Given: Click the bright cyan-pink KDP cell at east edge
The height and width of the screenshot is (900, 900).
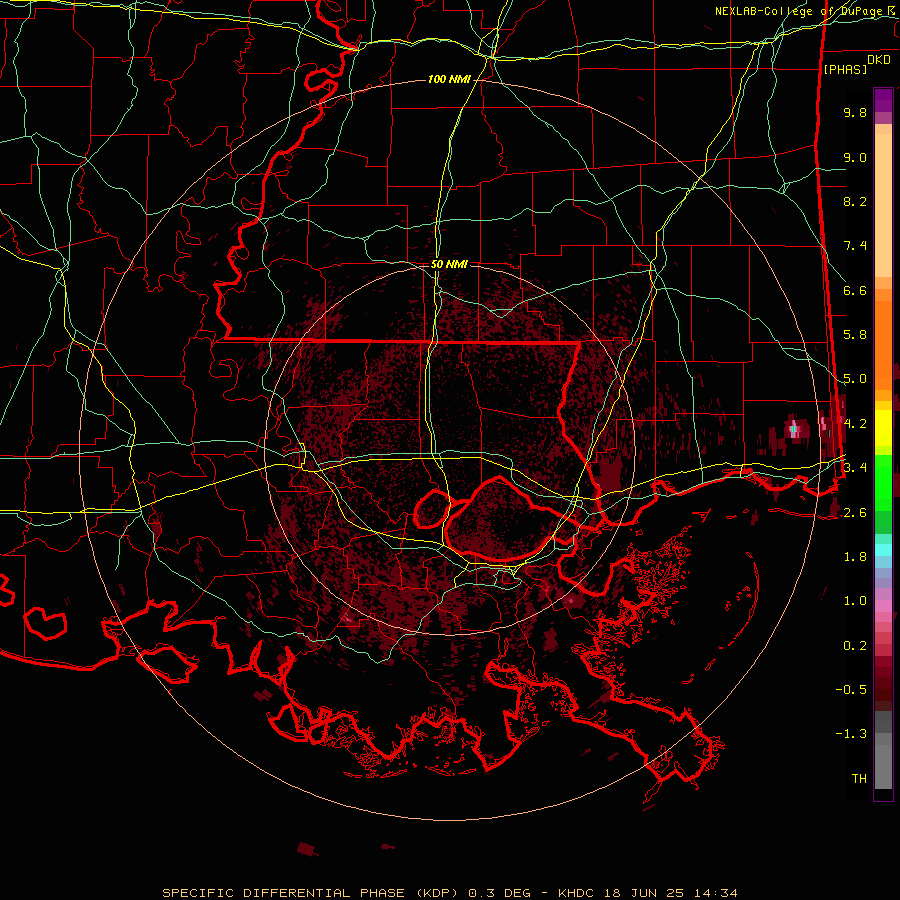Looking at the screenshot, I should click(795, 429).
